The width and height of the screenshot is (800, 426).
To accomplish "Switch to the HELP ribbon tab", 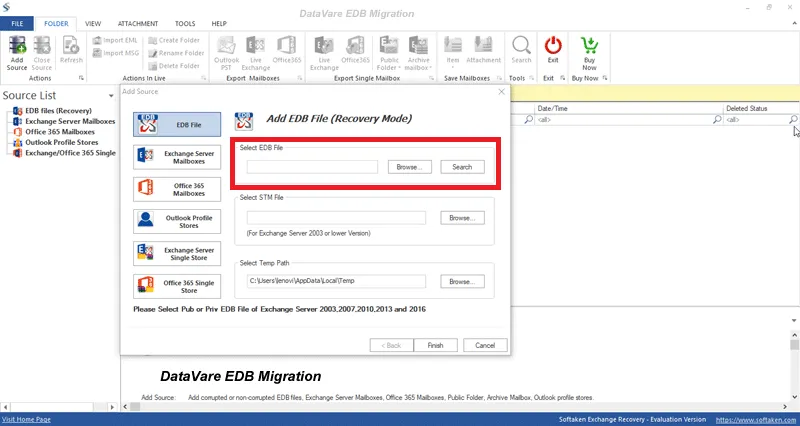I will coord(219,23).
